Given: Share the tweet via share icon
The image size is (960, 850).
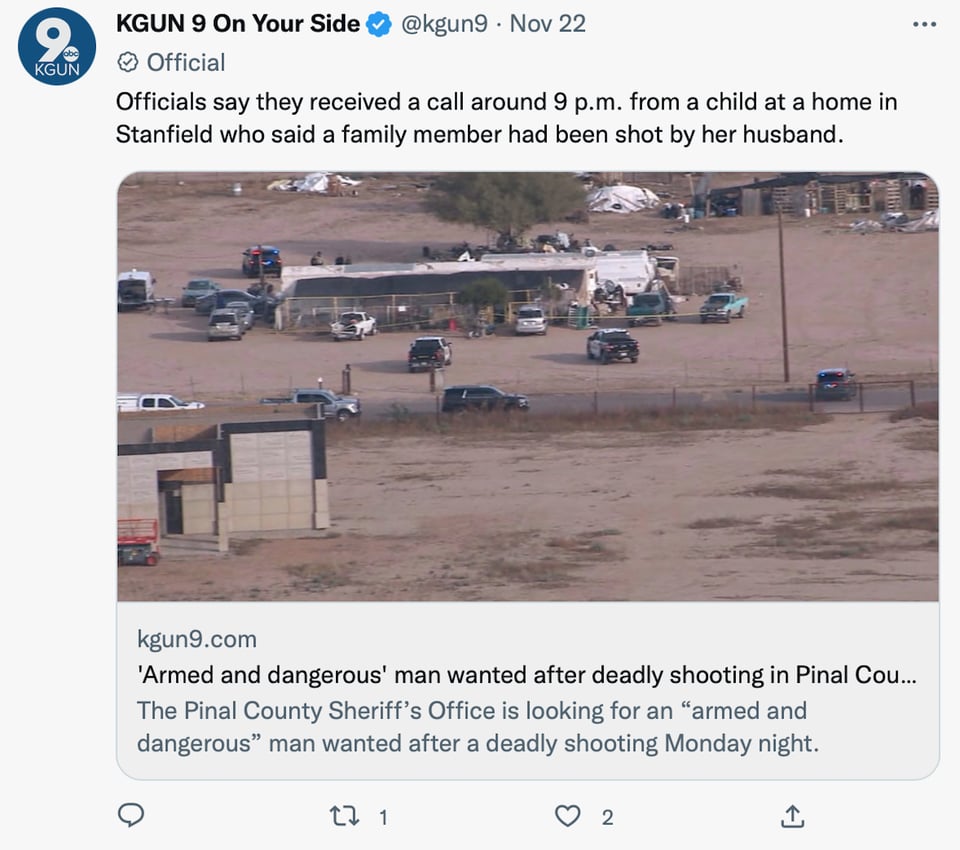Looking at the screenshot, I should coord(792,816).
